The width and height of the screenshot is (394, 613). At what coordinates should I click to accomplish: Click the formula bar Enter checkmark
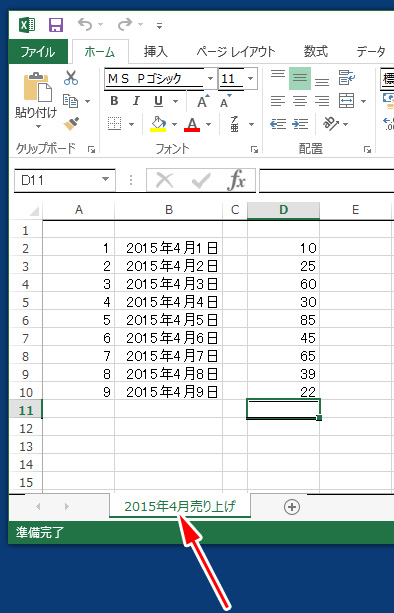(x=201, y=181)
